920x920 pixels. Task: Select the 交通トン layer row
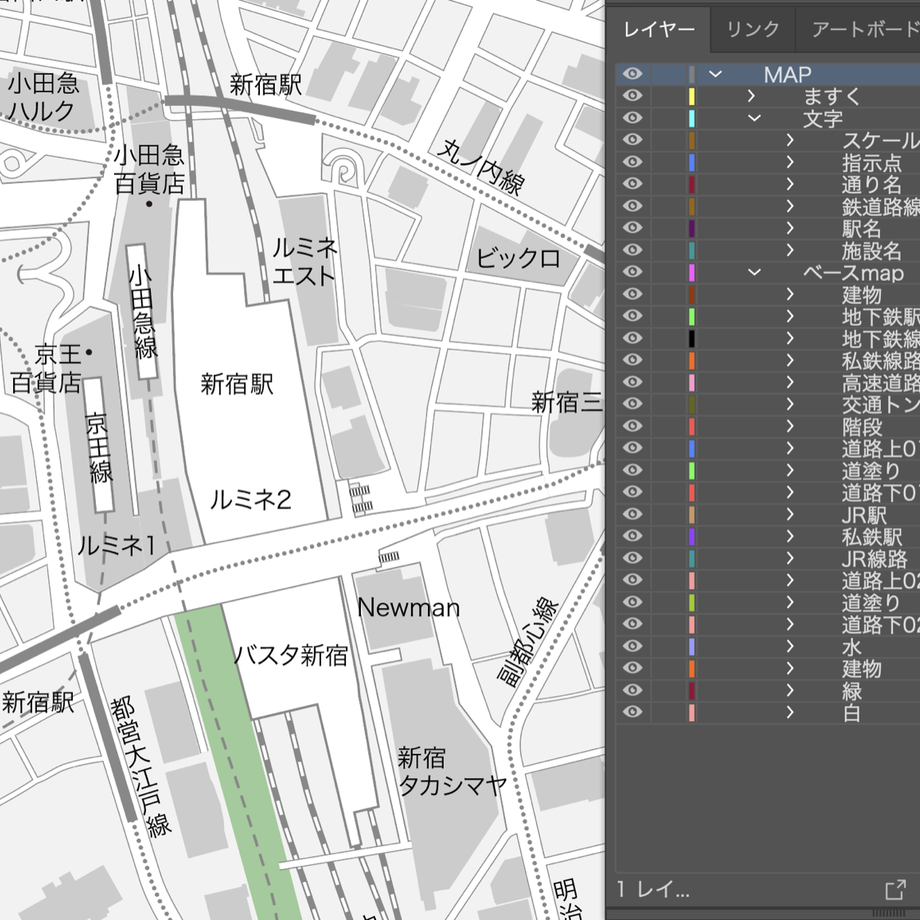(768, 404)
